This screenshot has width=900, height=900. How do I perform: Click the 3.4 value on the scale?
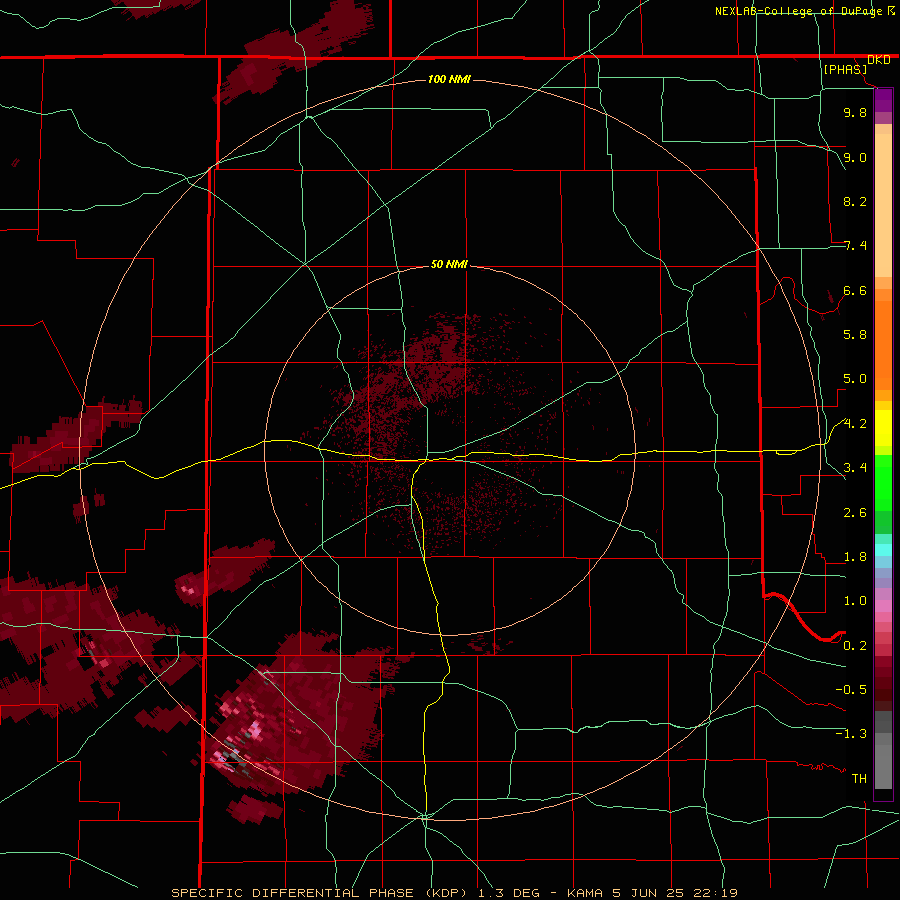pos(855,468)
